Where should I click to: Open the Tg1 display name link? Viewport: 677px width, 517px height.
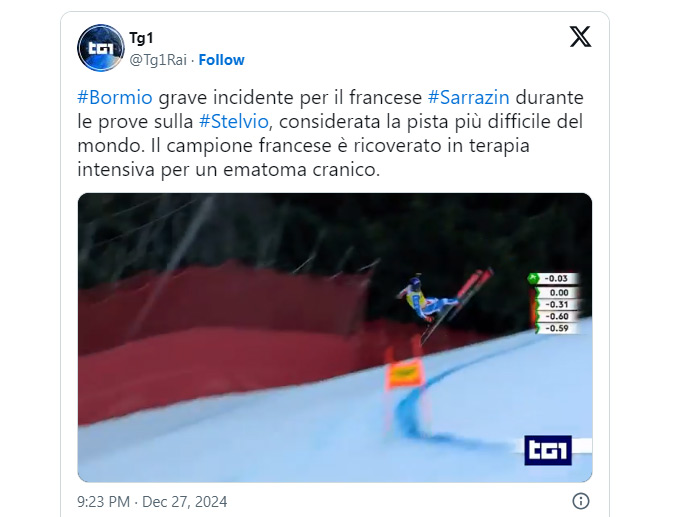pos(141,38)
